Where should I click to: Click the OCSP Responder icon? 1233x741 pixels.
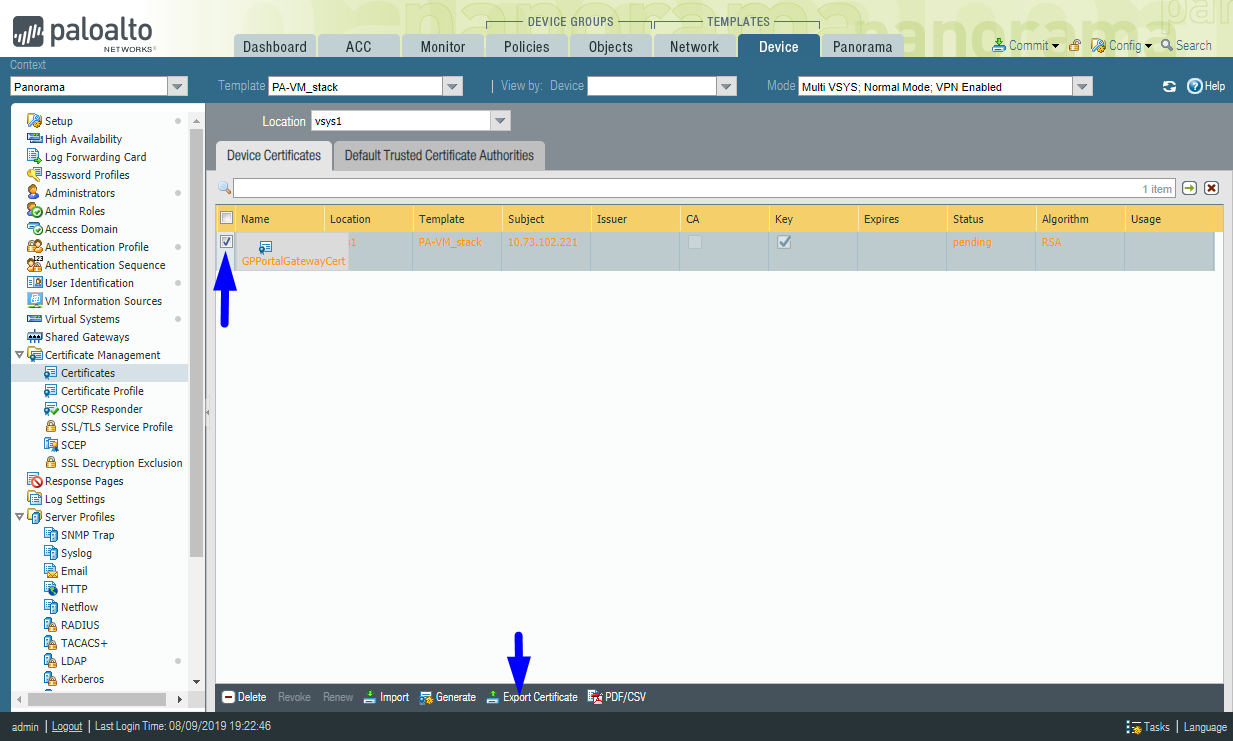(51, 409)
